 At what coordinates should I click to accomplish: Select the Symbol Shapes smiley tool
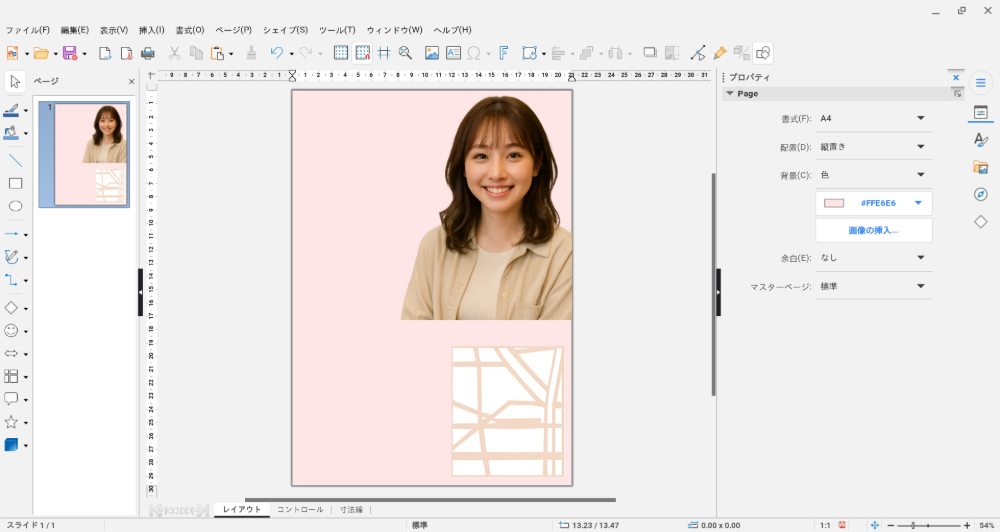tap(11, 330)
